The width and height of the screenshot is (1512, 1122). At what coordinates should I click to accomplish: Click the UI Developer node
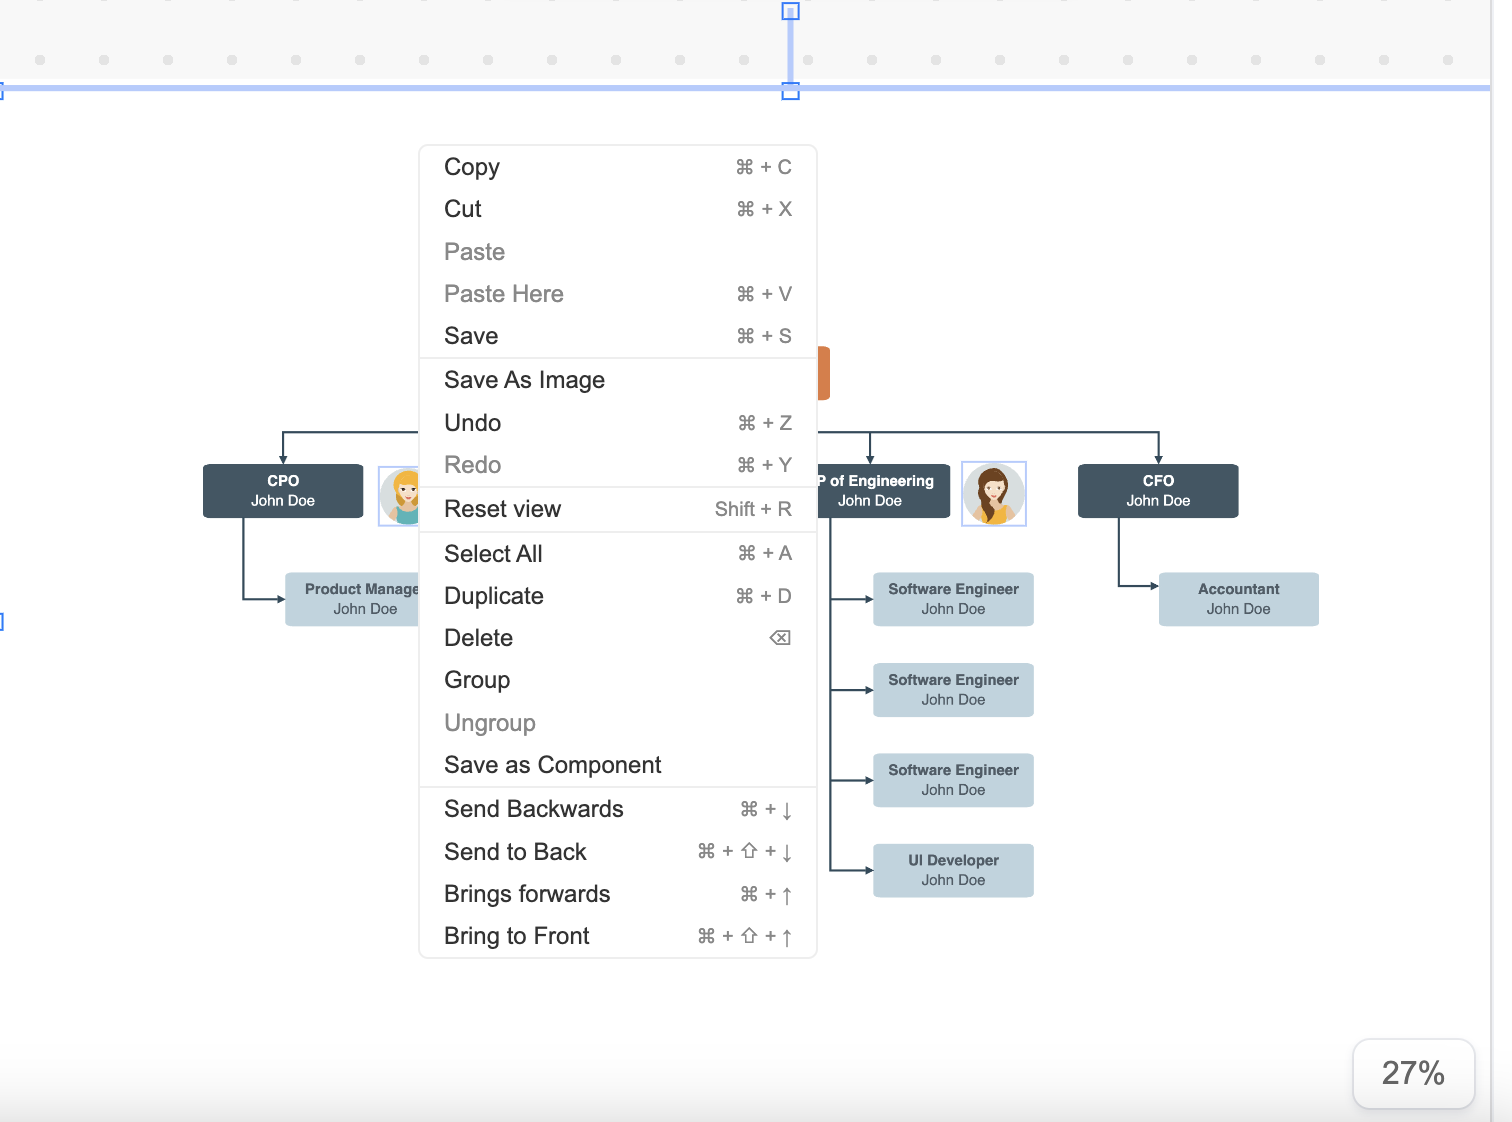coord(953,870)
